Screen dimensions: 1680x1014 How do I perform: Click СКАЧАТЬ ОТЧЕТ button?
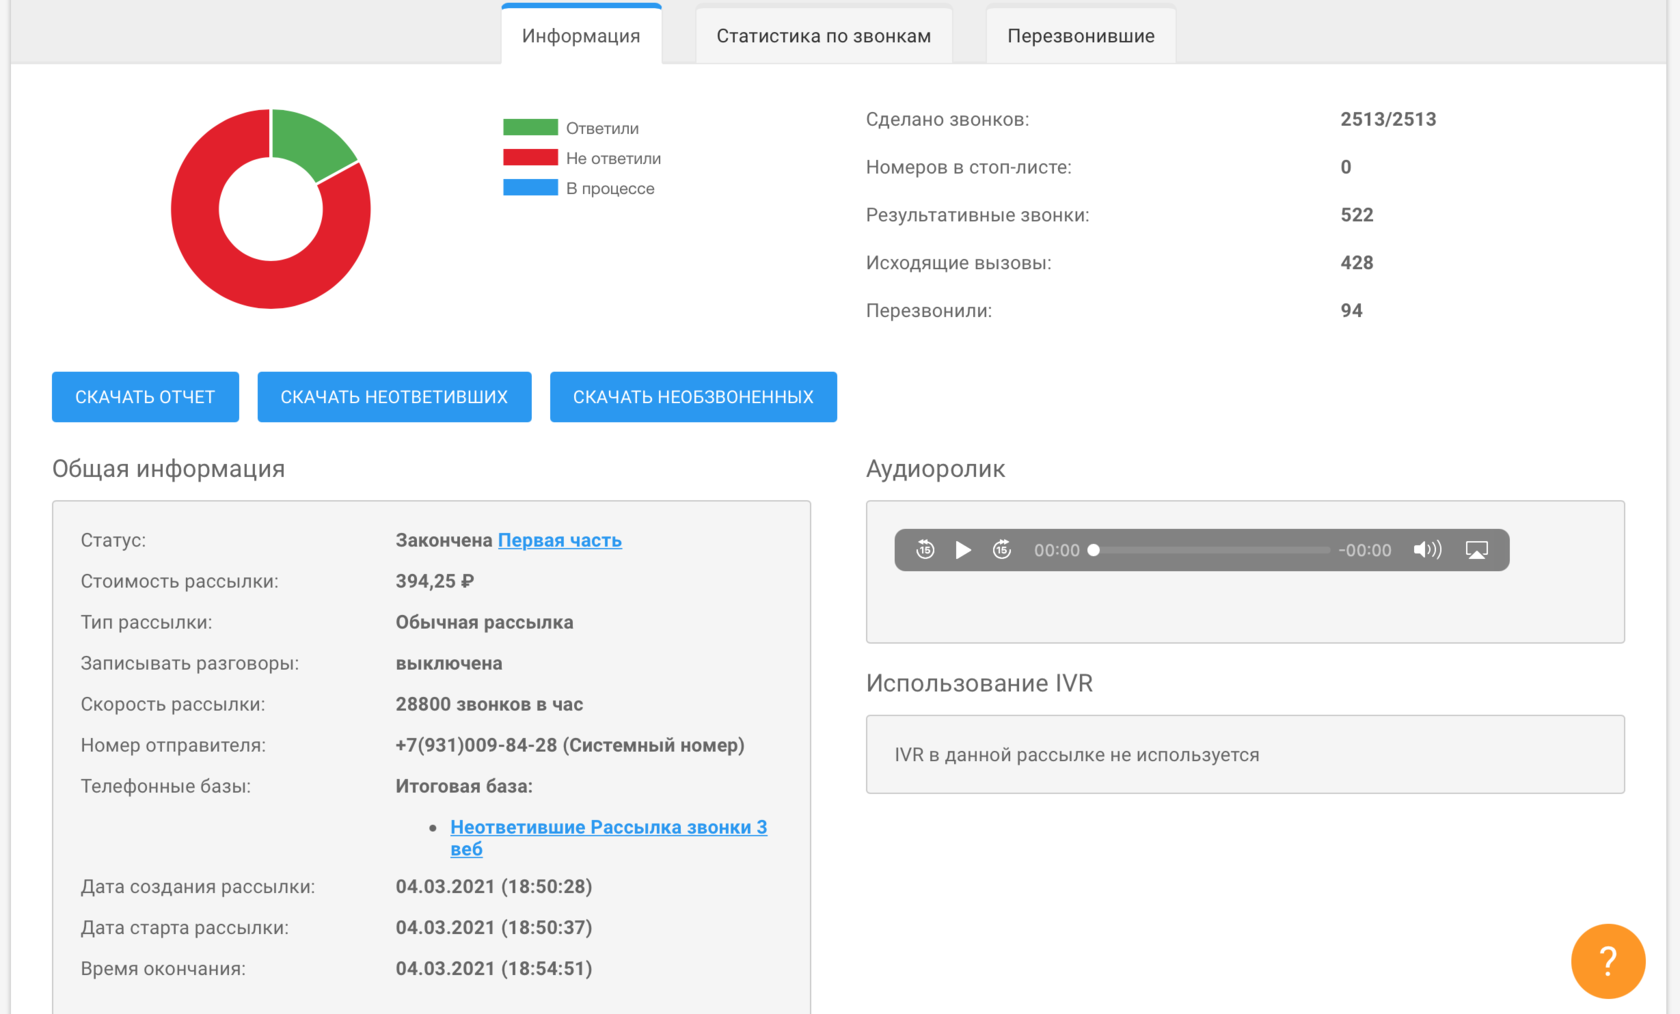pyautogui.click(x=145, y=397)
